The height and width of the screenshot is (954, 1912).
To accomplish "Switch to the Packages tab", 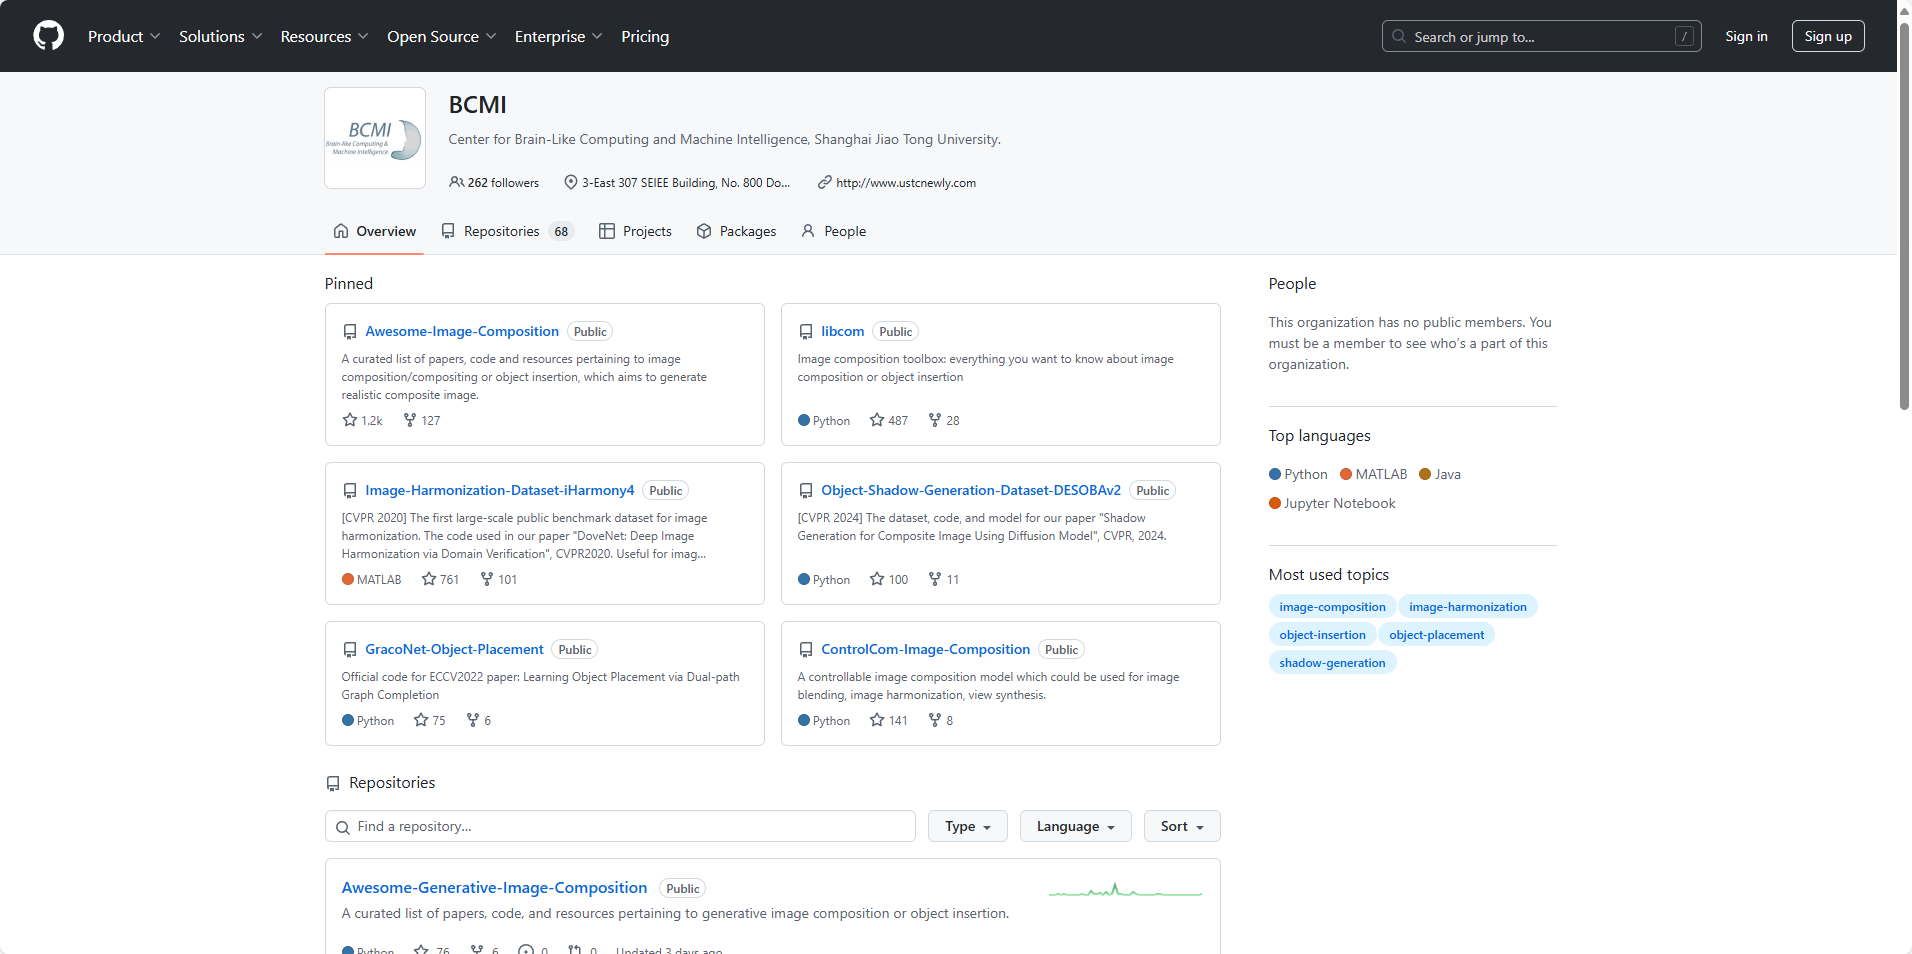I will tap(736, 231).
